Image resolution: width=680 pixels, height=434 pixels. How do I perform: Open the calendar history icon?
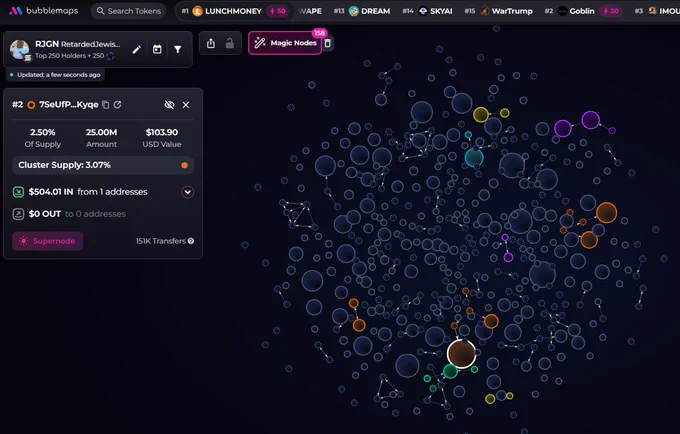[x=157, y=49]
